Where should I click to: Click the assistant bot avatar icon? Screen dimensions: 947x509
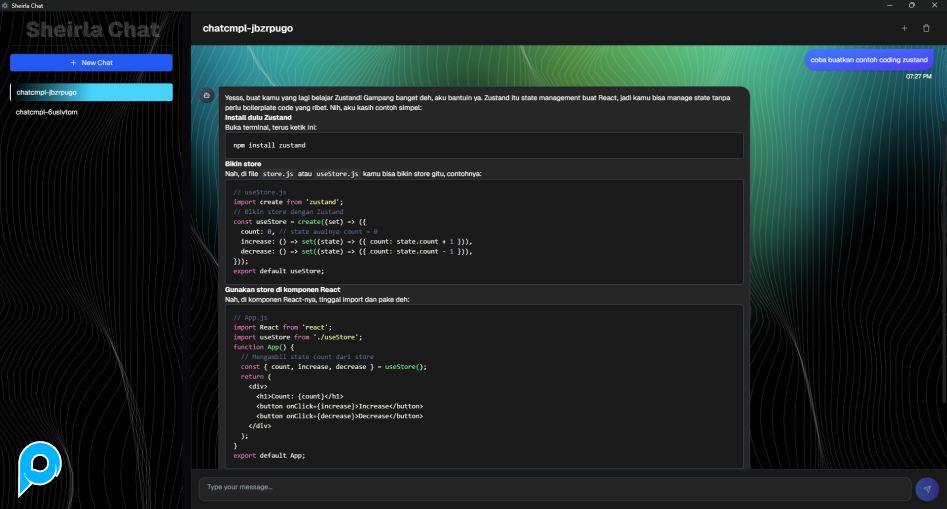pyautogui.click(x=206, y=95)
